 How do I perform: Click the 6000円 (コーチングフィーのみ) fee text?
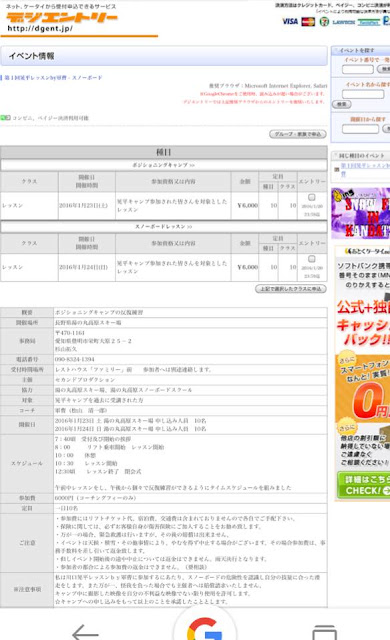click(x=95, y=498)
